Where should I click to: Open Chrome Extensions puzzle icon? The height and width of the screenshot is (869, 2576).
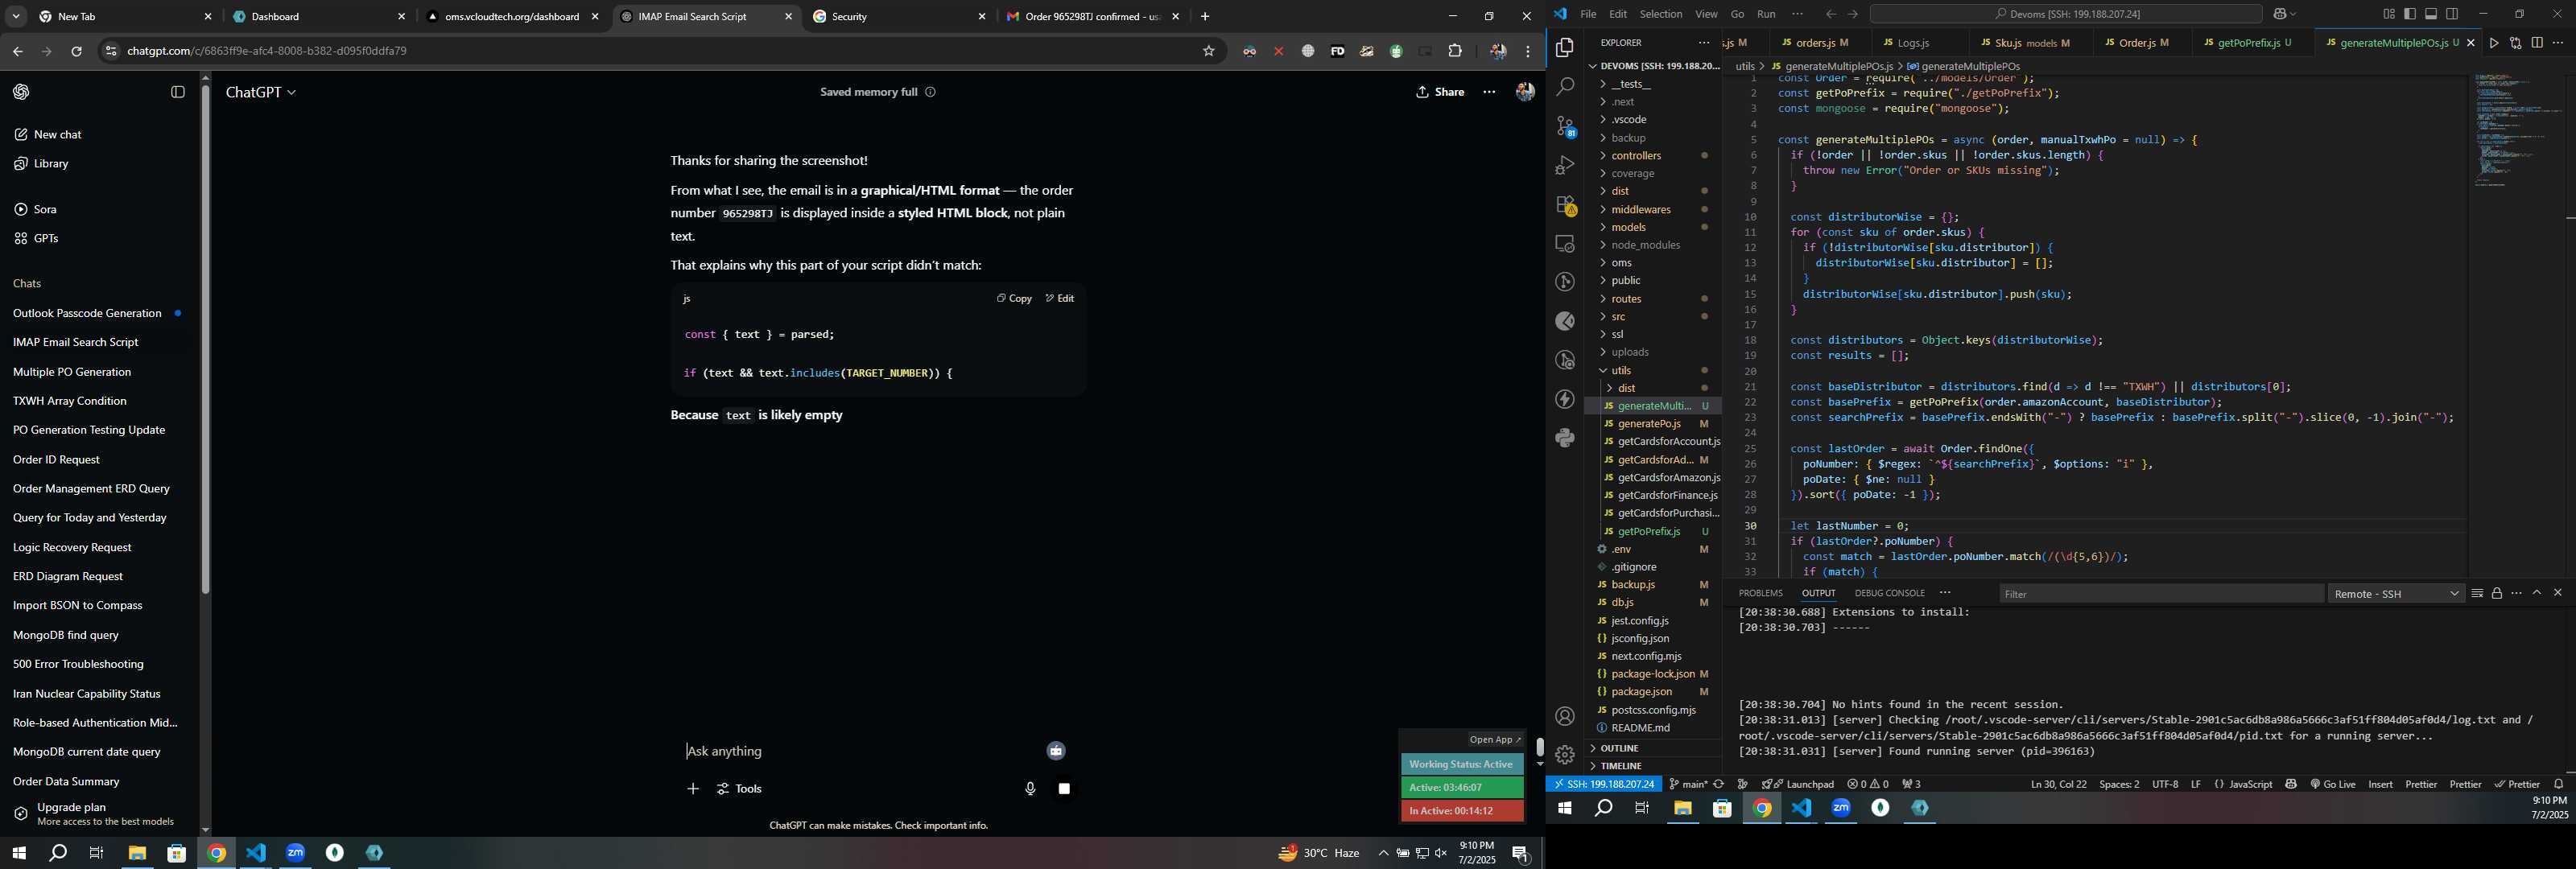[x=1455, y=51]
